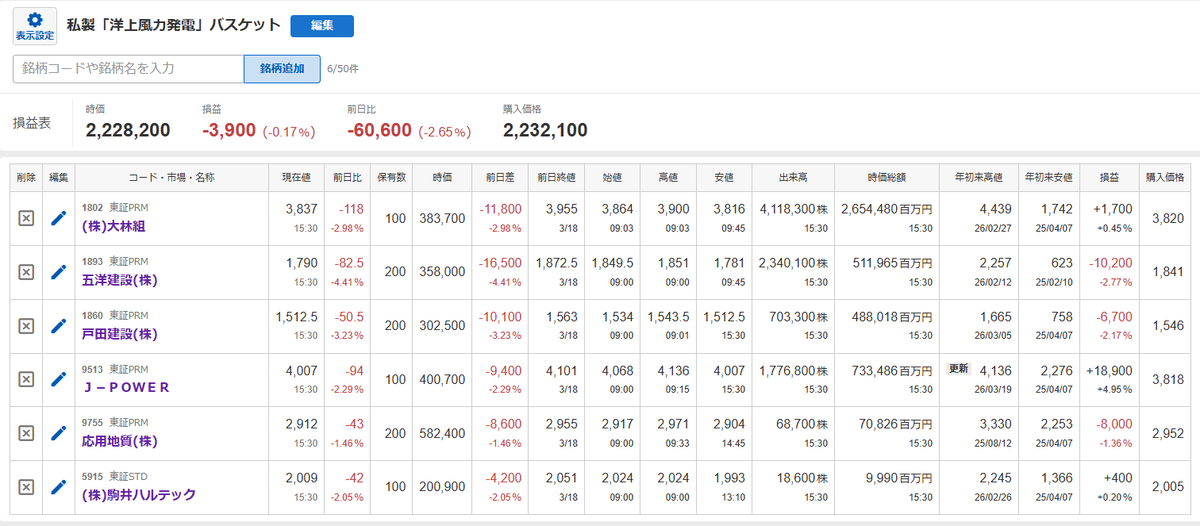1200x526 pixels.
Task: Click the 年初来安値 column header
Action: click(1048, 178)
